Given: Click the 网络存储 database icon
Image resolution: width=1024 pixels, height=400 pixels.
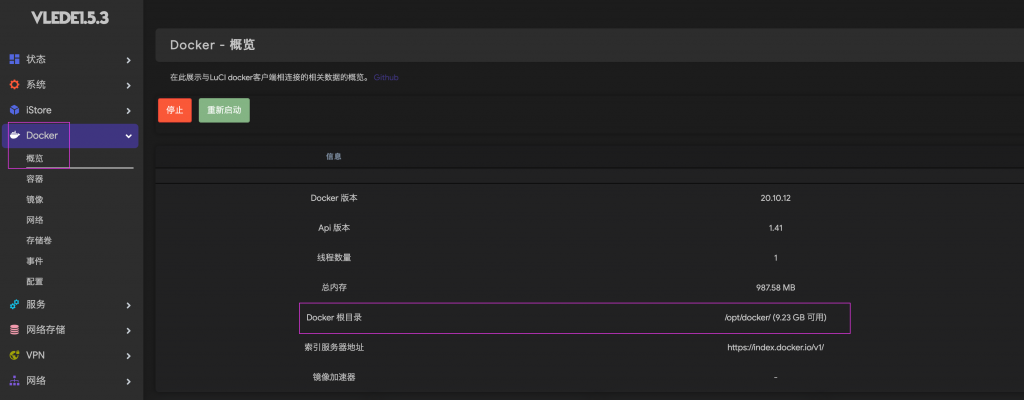Looking at the screenshot, I should (14, 330).
